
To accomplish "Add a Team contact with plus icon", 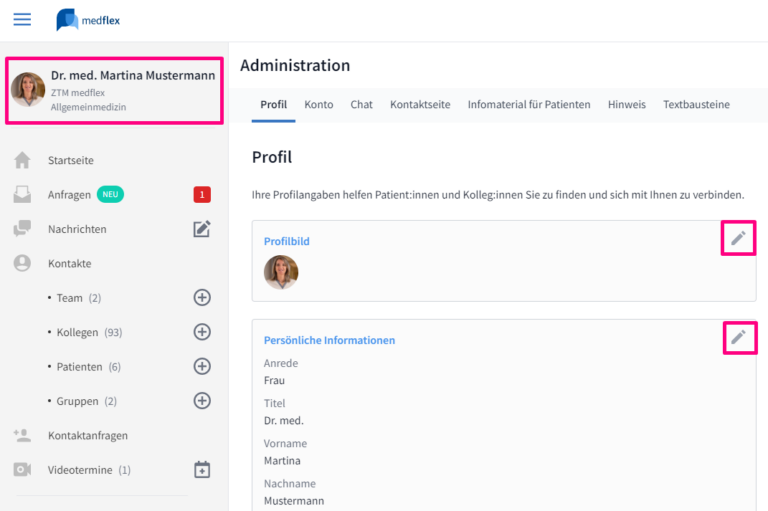I will point(202,297).
